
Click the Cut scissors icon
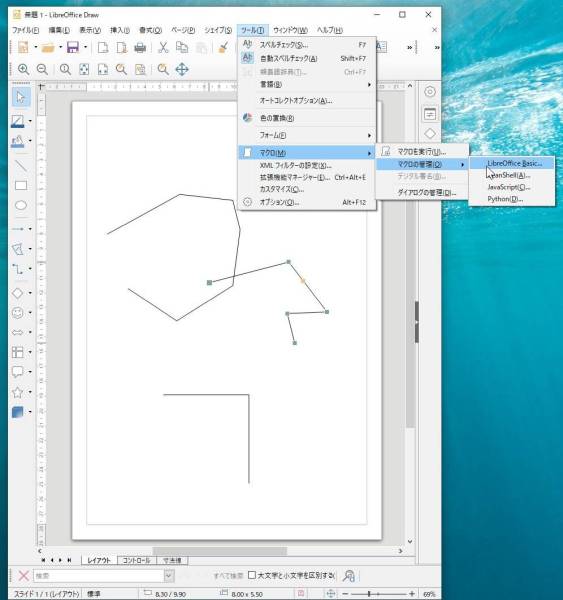click(x=163, y=47)
